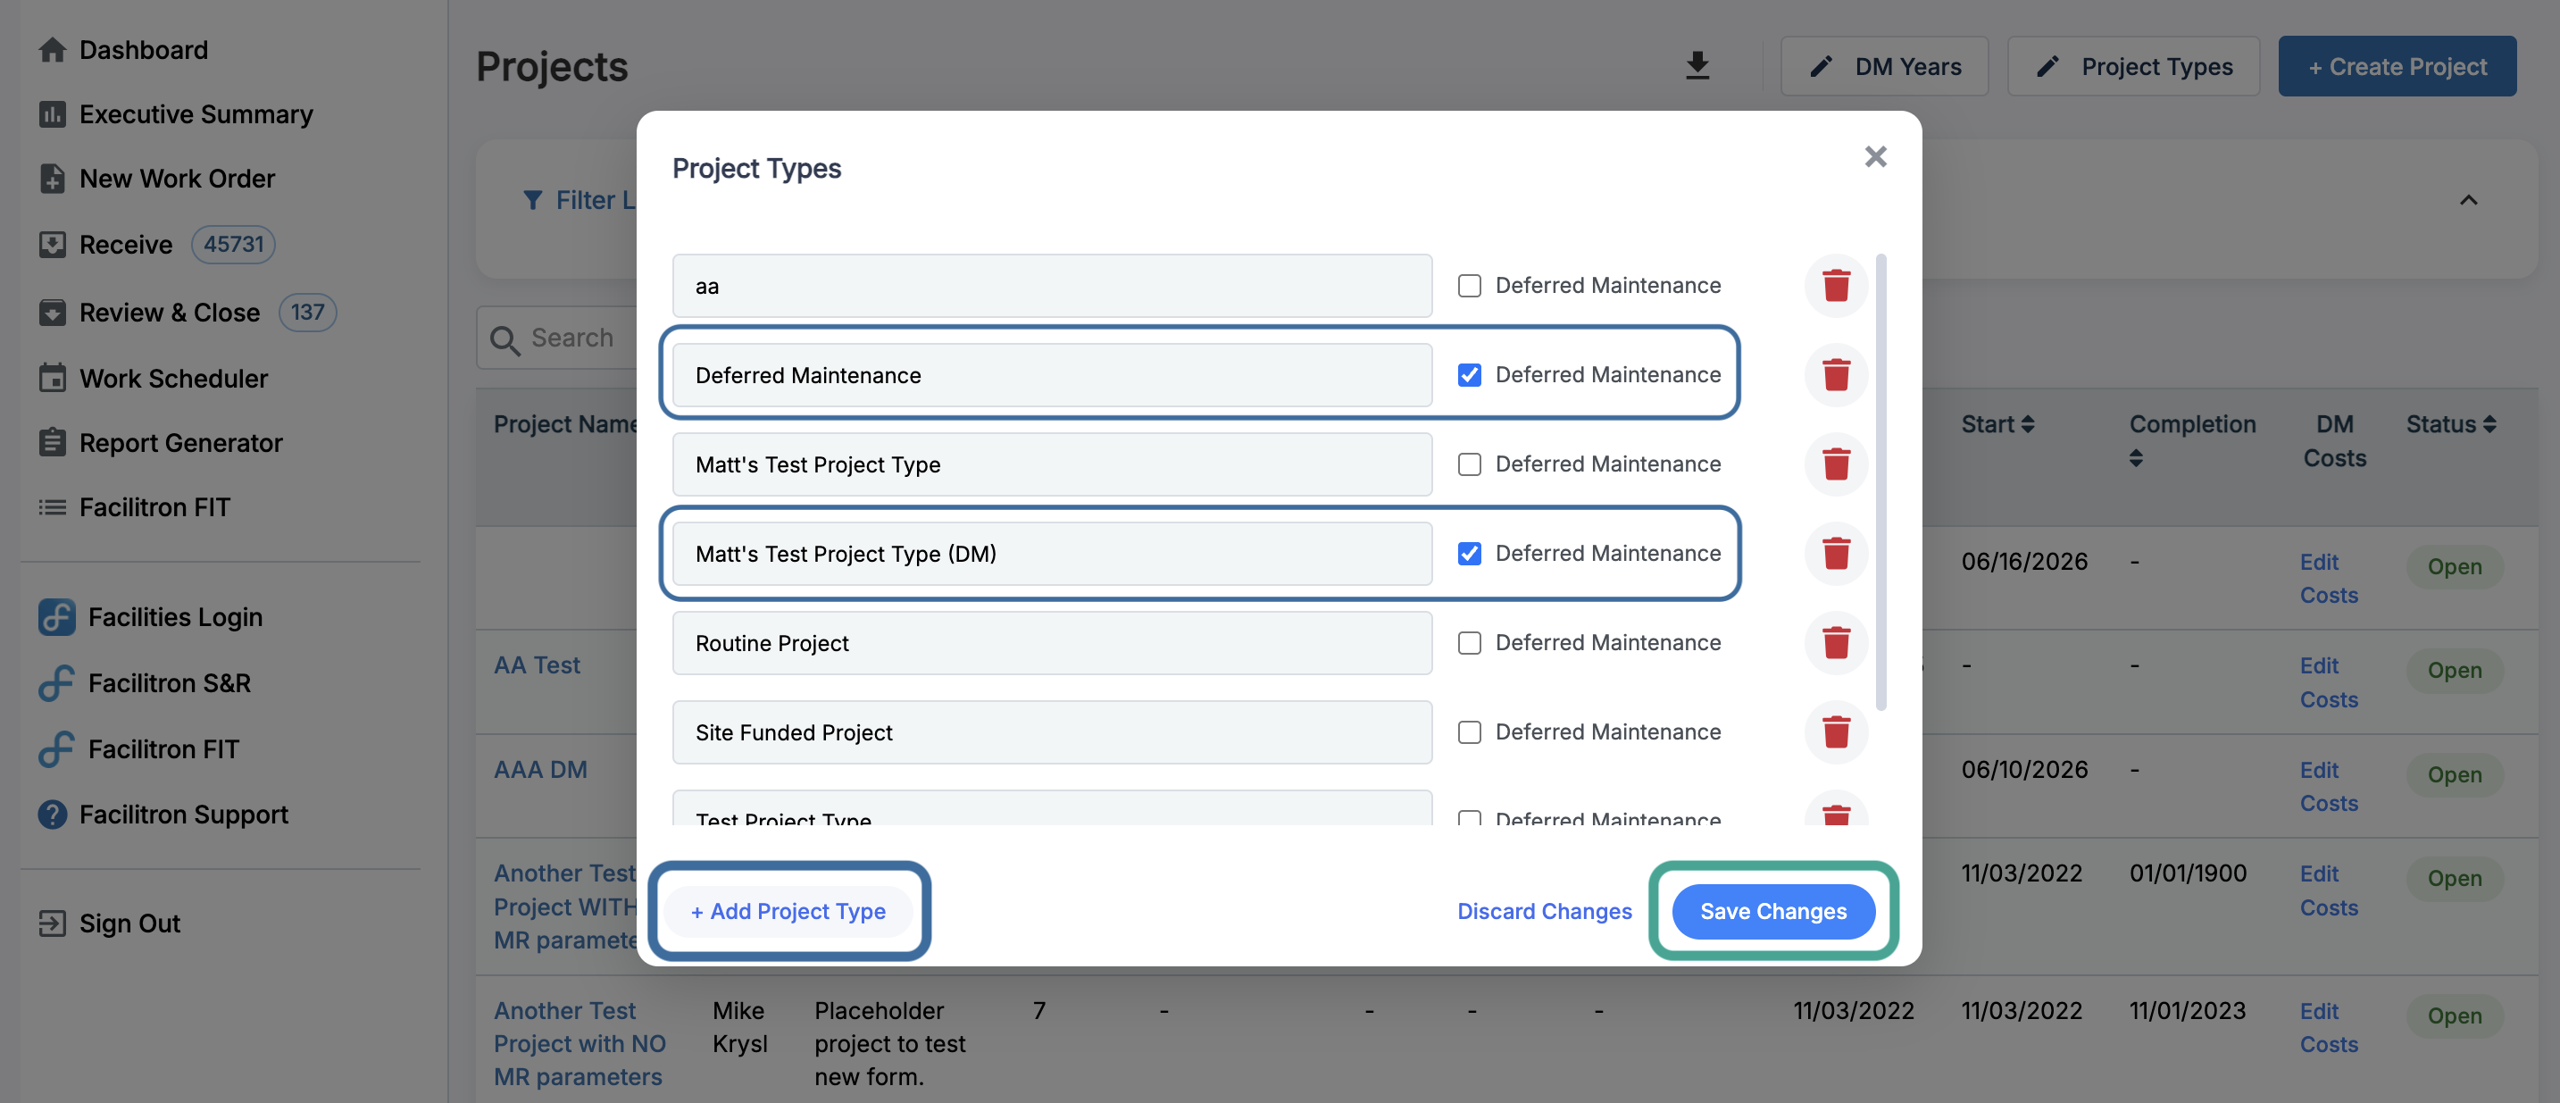Click the Review & Close icon
This screenshot has height=1103, width=2560.
(x=52, y=313)
